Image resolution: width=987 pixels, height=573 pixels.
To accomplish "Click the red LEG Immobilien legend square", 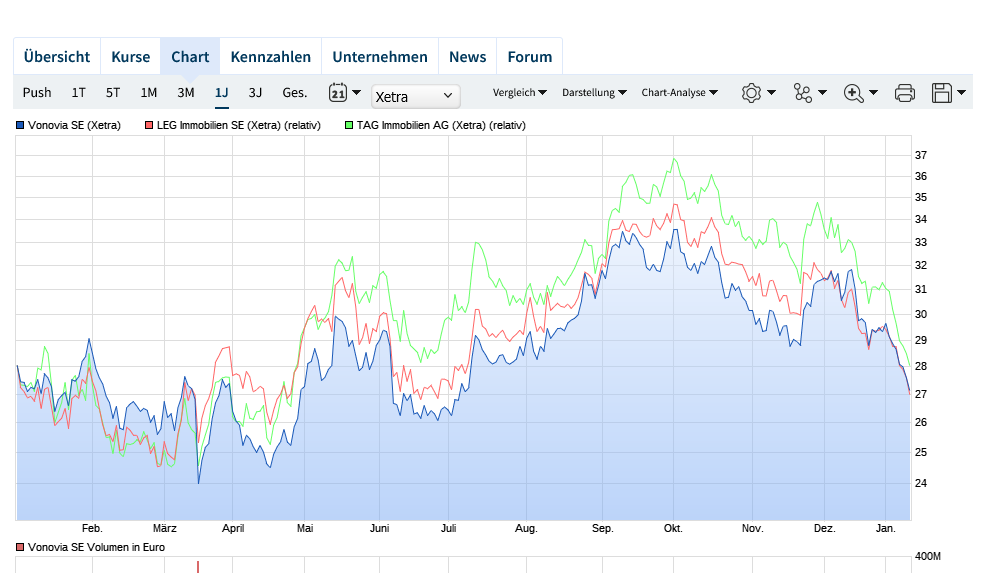I will tap(149, 126).
